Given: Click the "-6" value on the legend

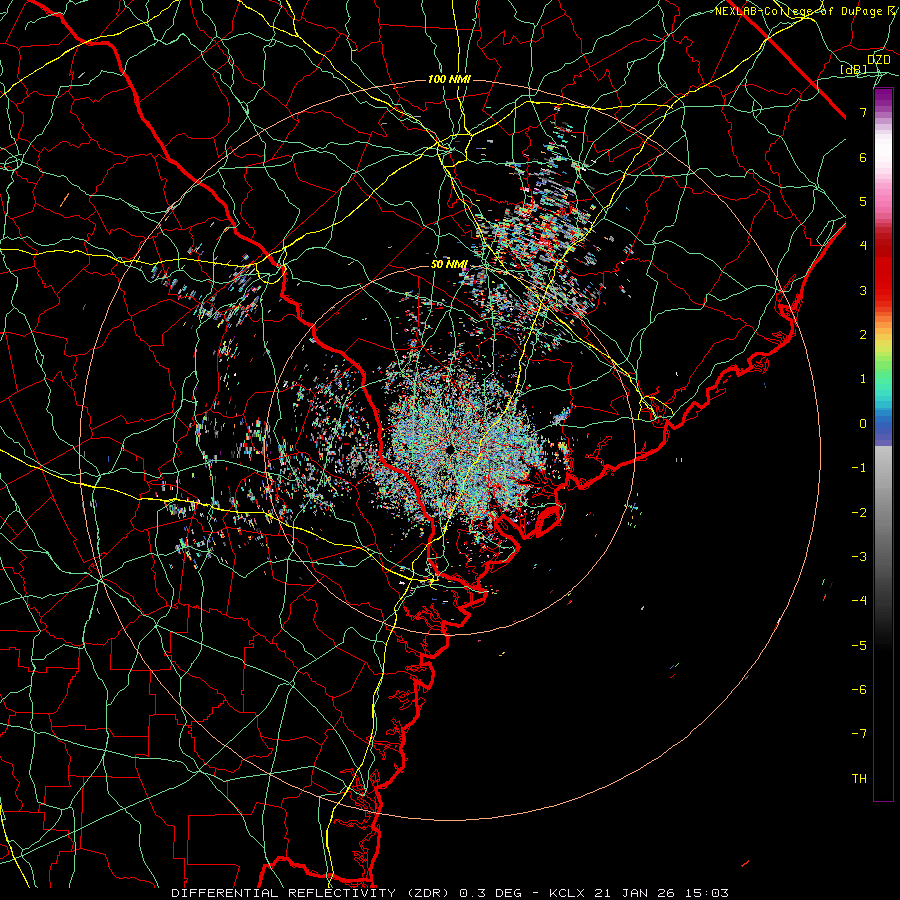Looking at the screenshot, I should (x=859, y=690).
